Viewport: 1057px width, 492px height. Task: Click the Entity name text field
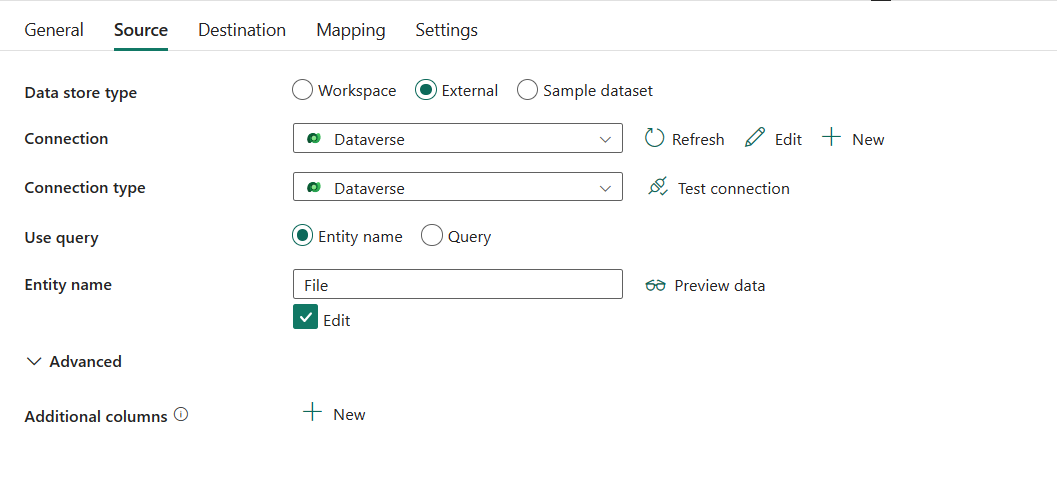click(x=458, y=285)
